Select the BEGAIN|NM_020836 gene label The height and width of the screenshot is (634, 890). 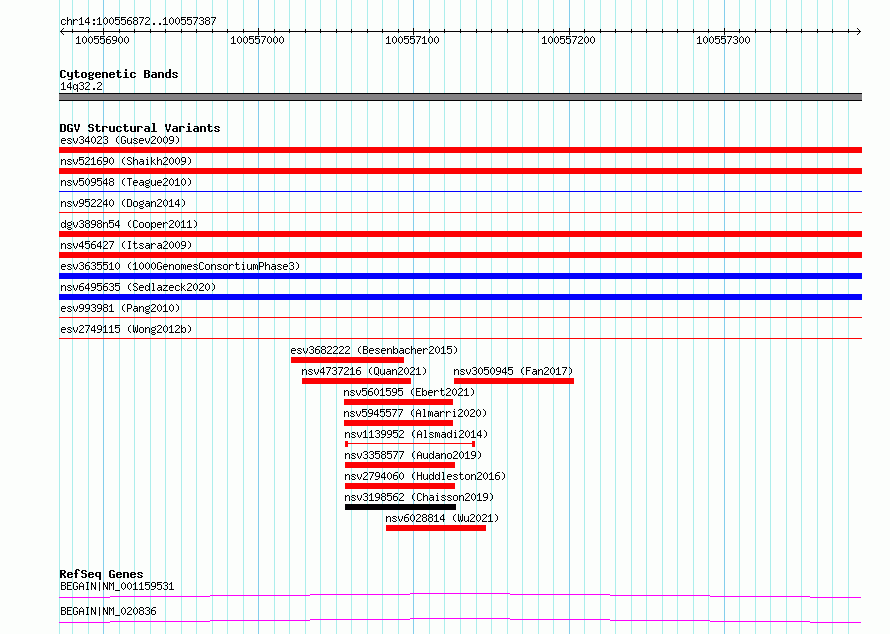(108, 611)
